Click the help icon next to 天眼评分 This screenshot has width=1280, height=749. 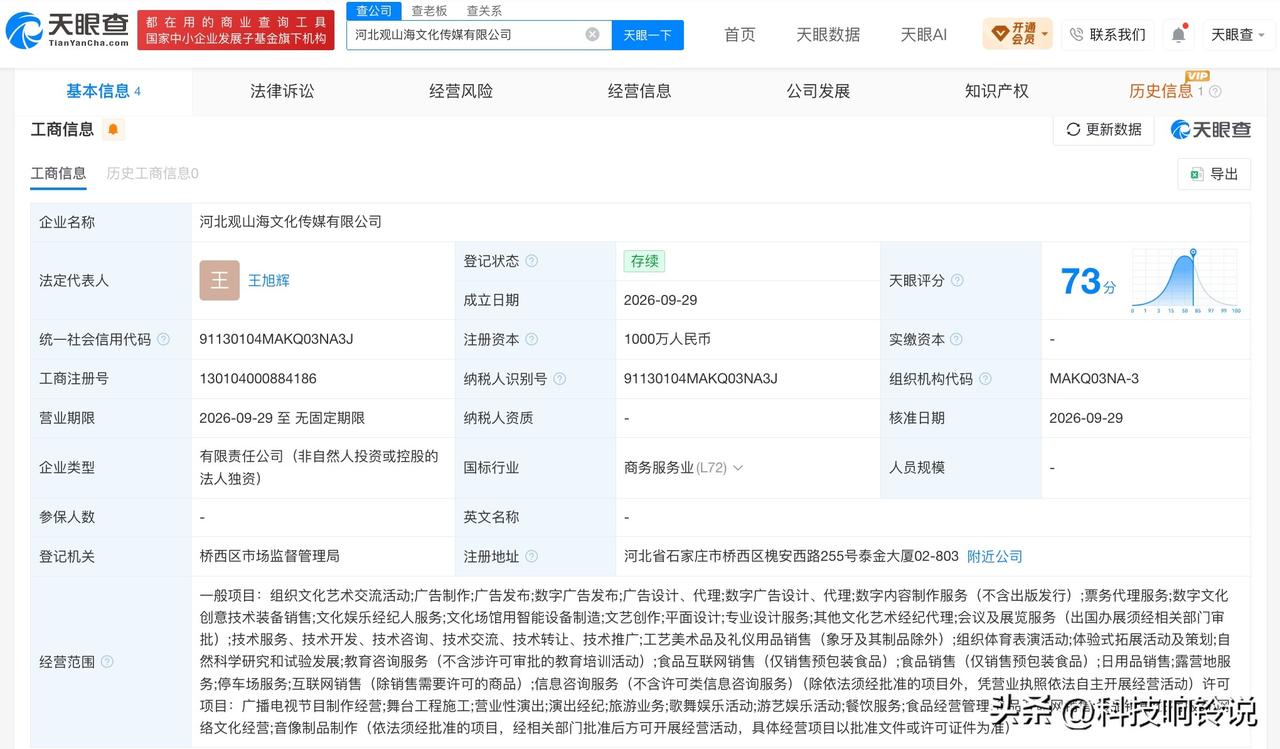(957, 280)
